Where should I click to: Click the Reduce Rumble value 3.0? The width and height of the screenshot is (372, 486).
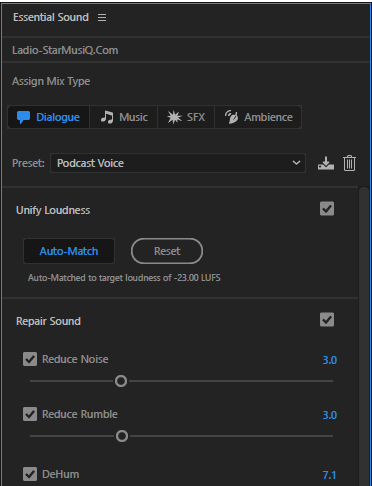[x=330, y=415]
